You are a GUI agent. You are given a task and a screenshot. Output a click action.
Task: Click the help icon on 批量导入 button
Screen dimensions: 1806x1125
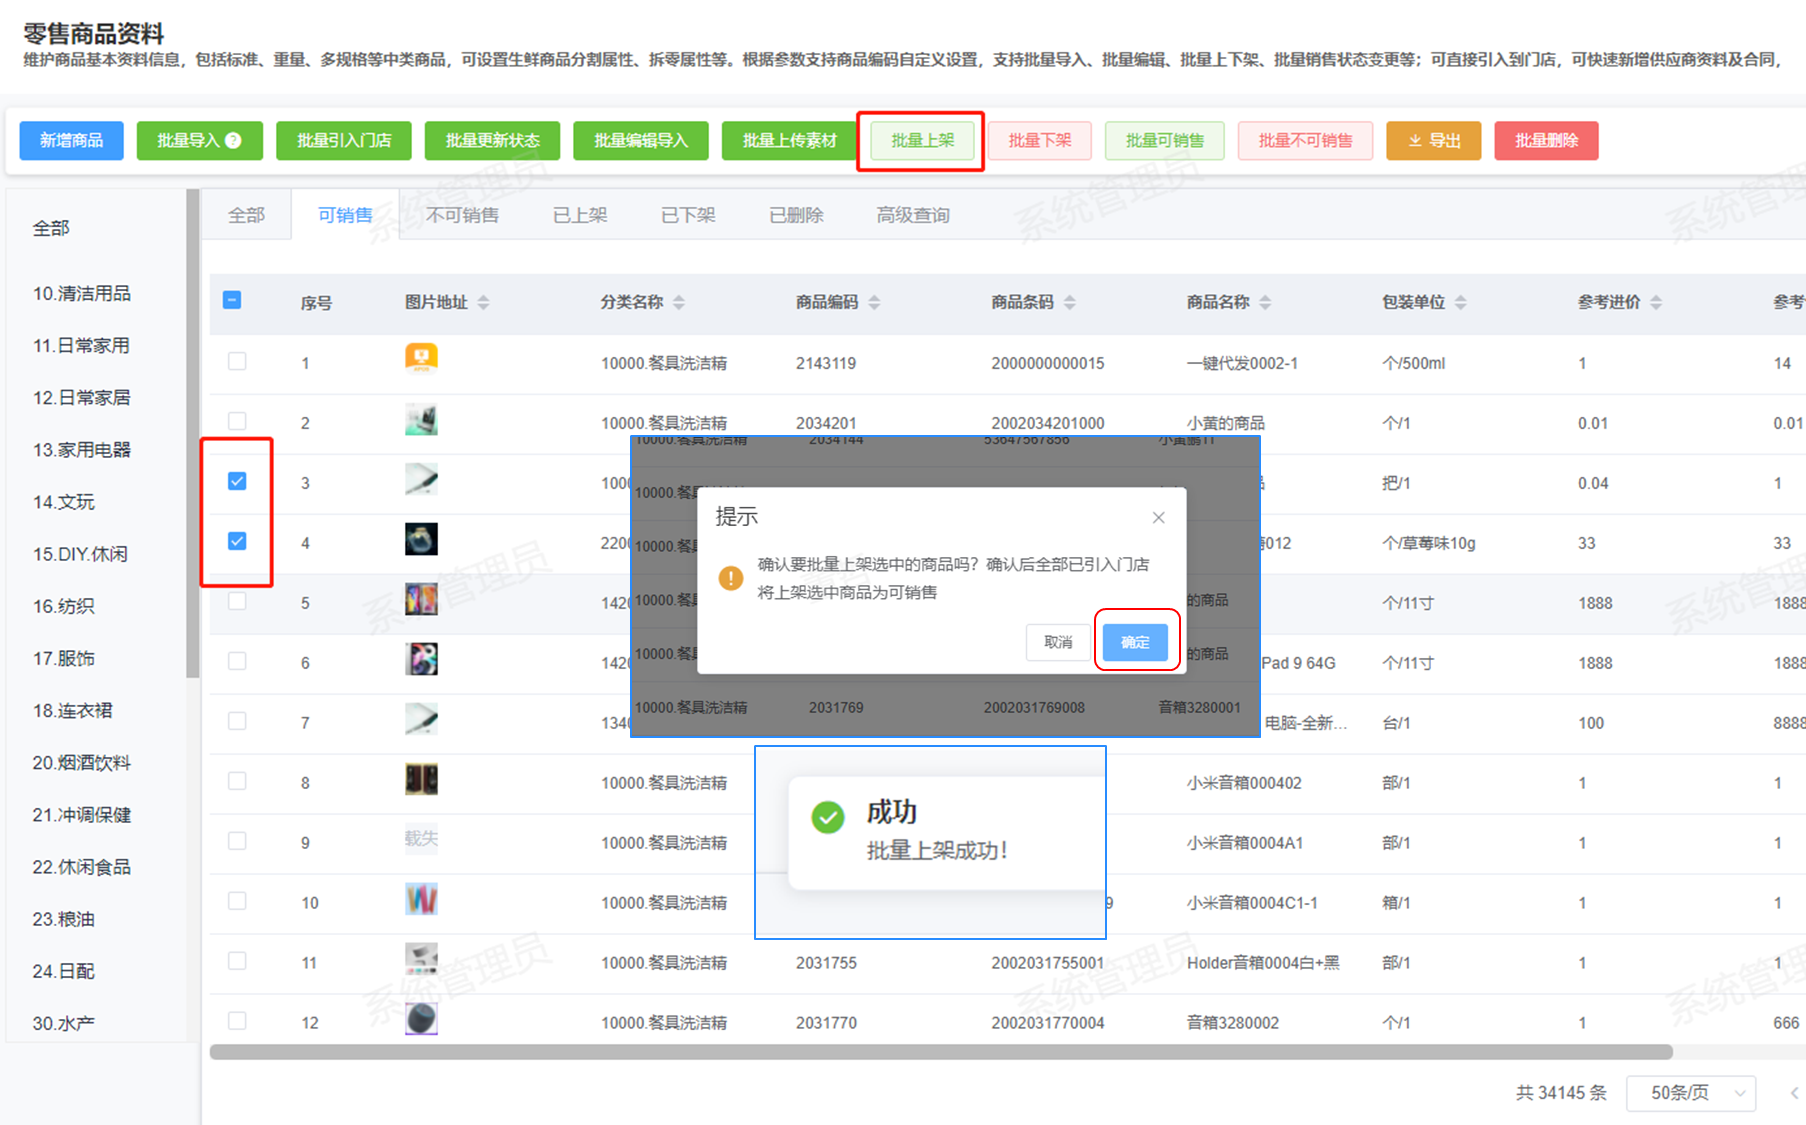point(234,141)
